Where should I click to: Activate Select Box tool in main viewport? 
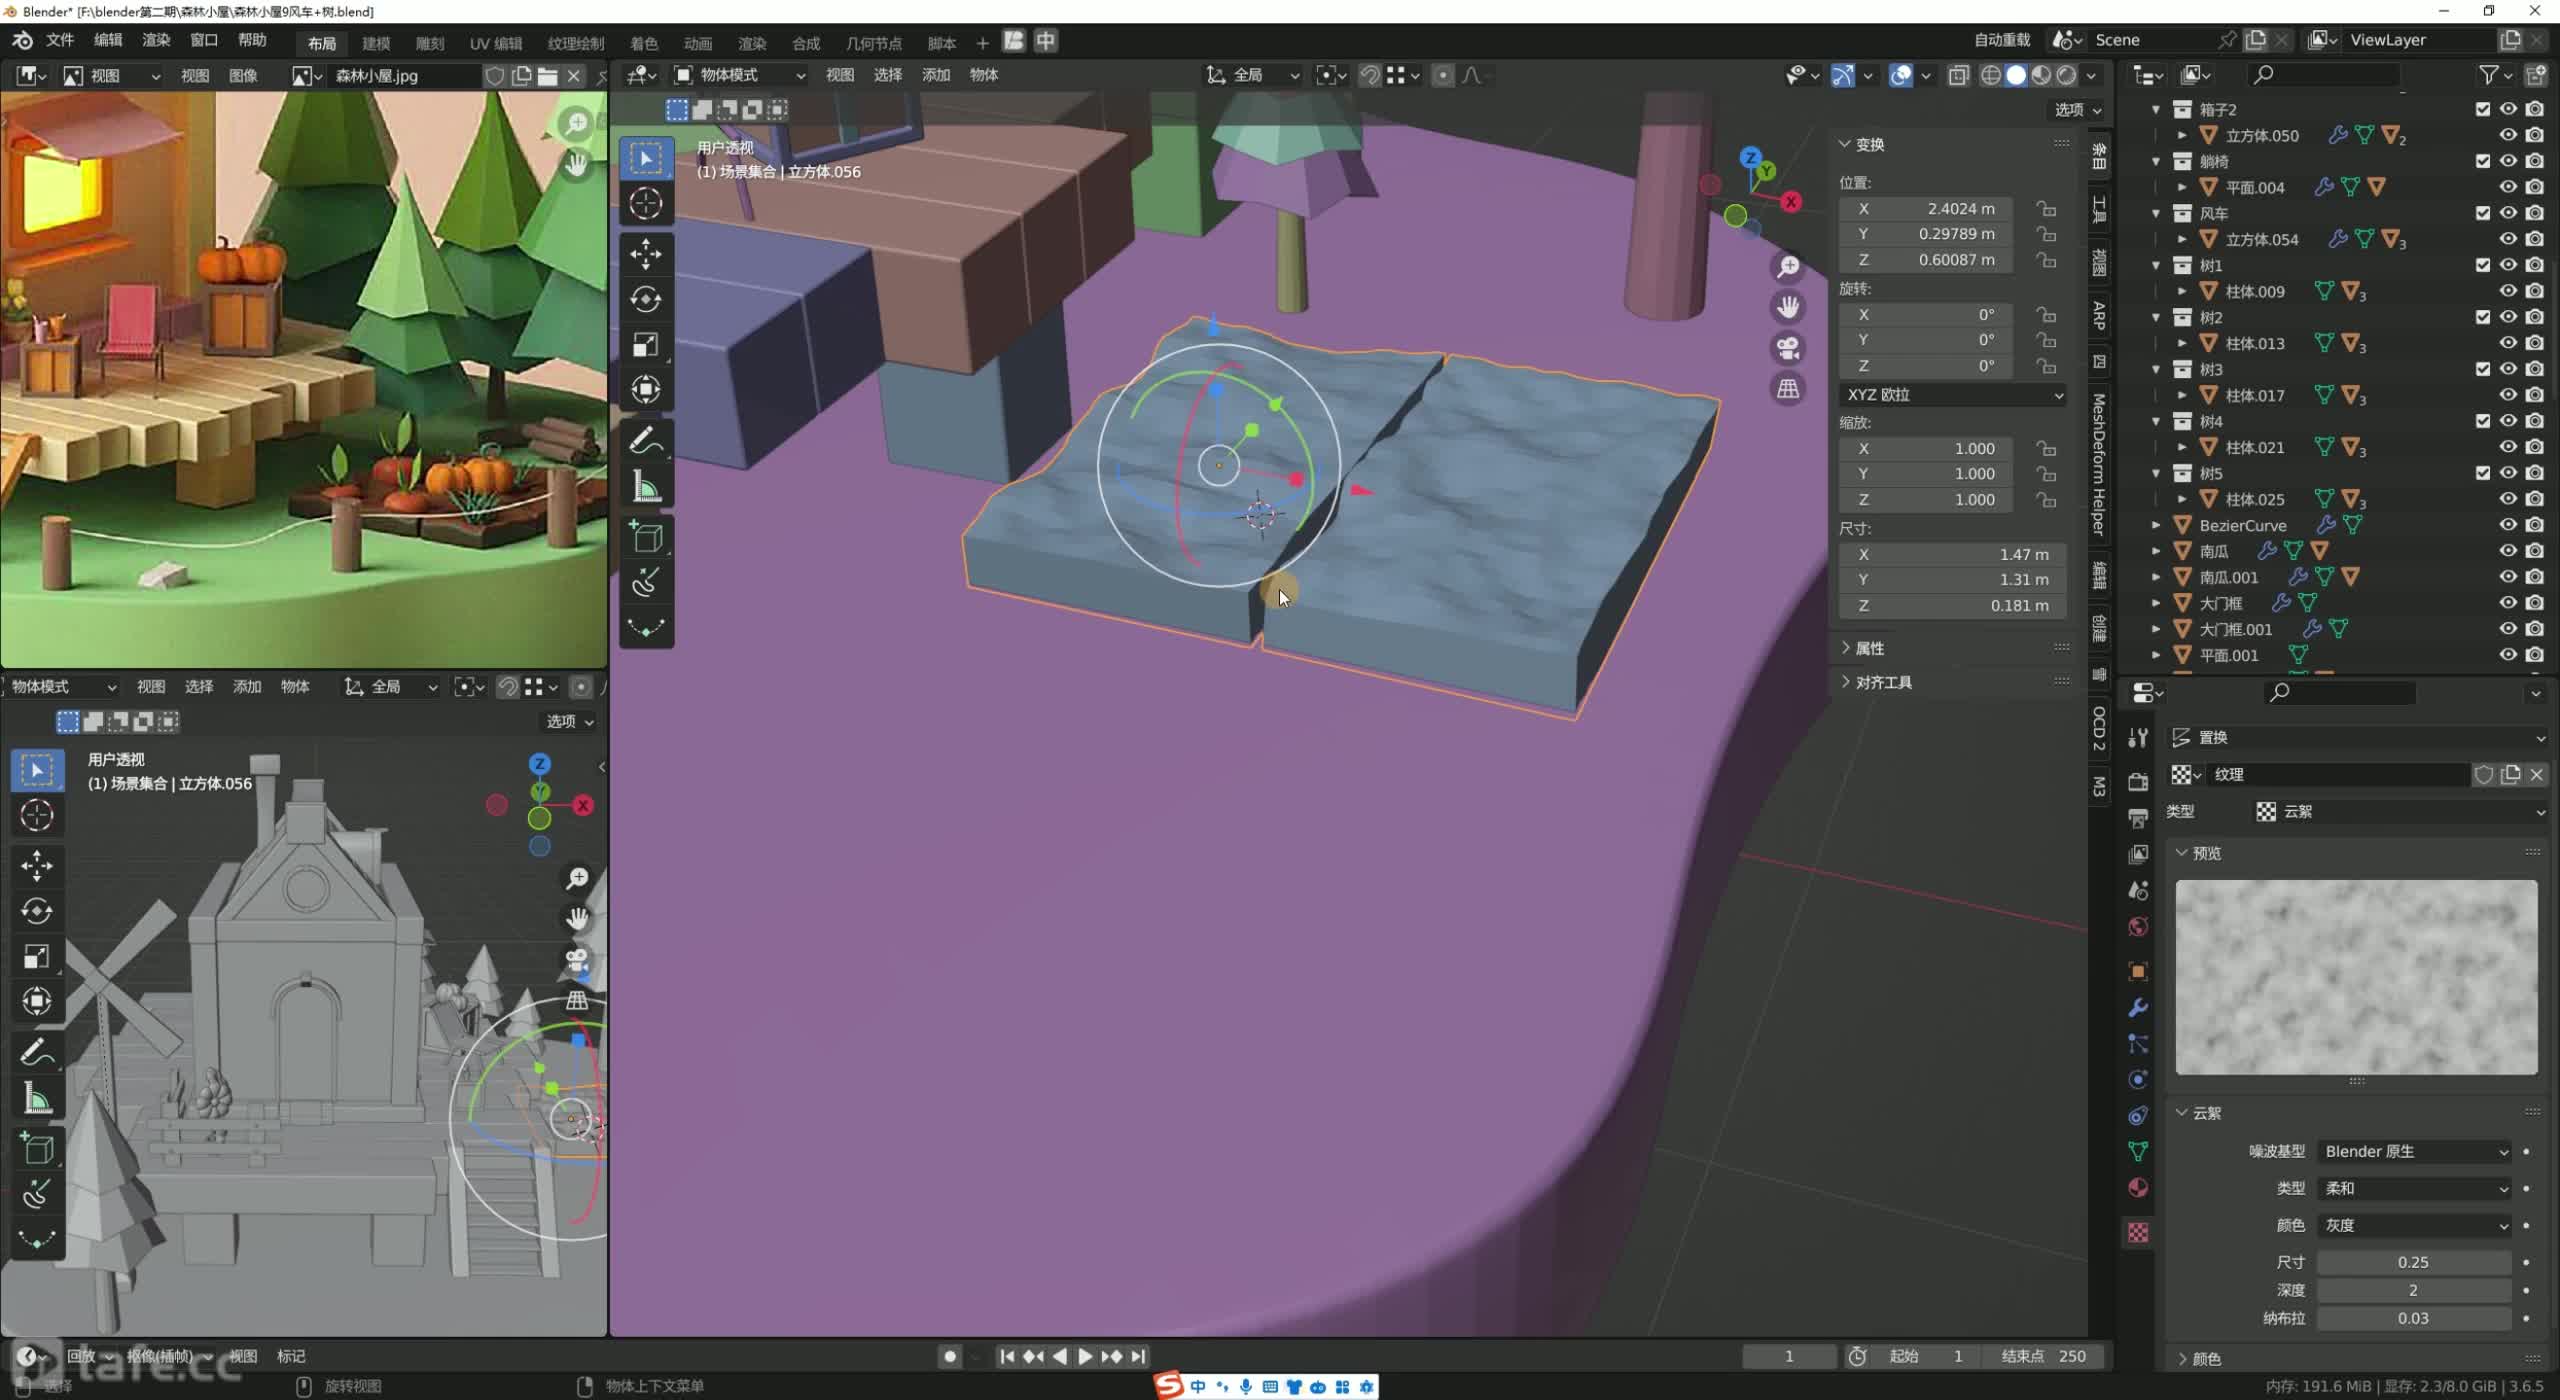tap(646, 158)
